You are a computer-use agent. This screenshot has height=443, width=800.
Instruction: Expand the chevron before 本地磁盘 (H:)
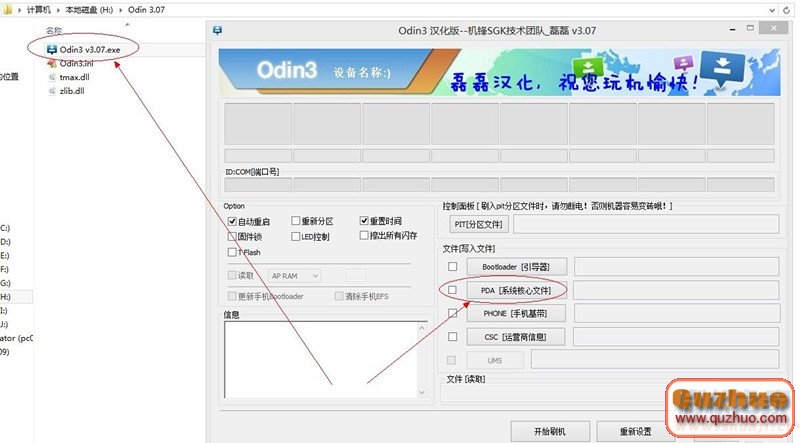tap(58, 10)
